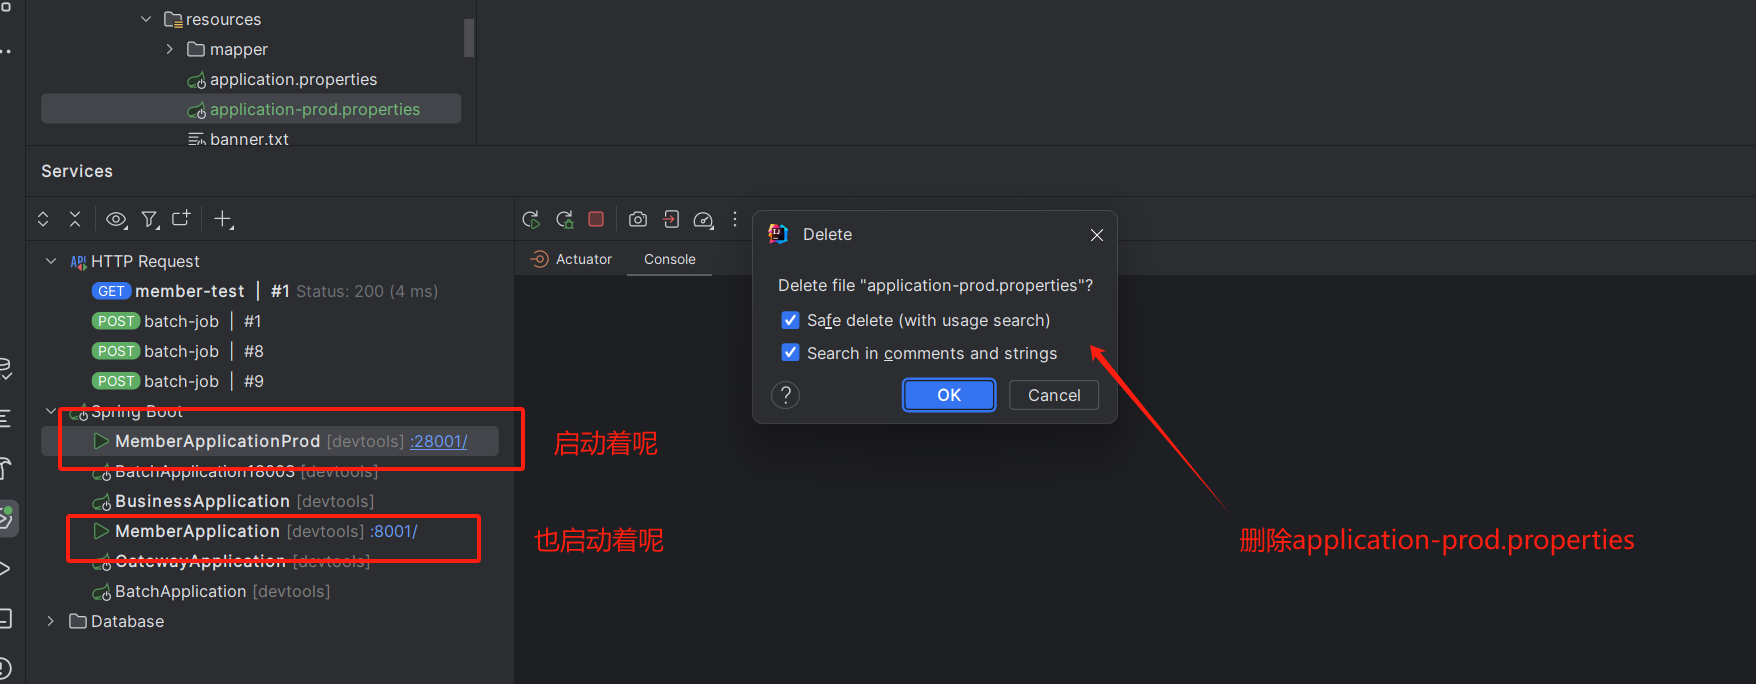Select banner.txt file
This screenshot has height=684, width=1756.
(251, 138)
